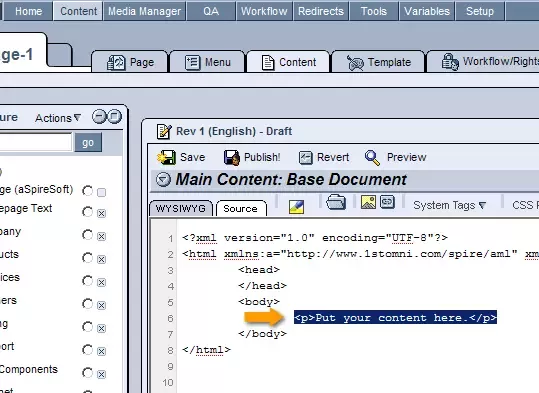Click in the search input field beside go
The image size is (539, 393).
coord(35,142)
